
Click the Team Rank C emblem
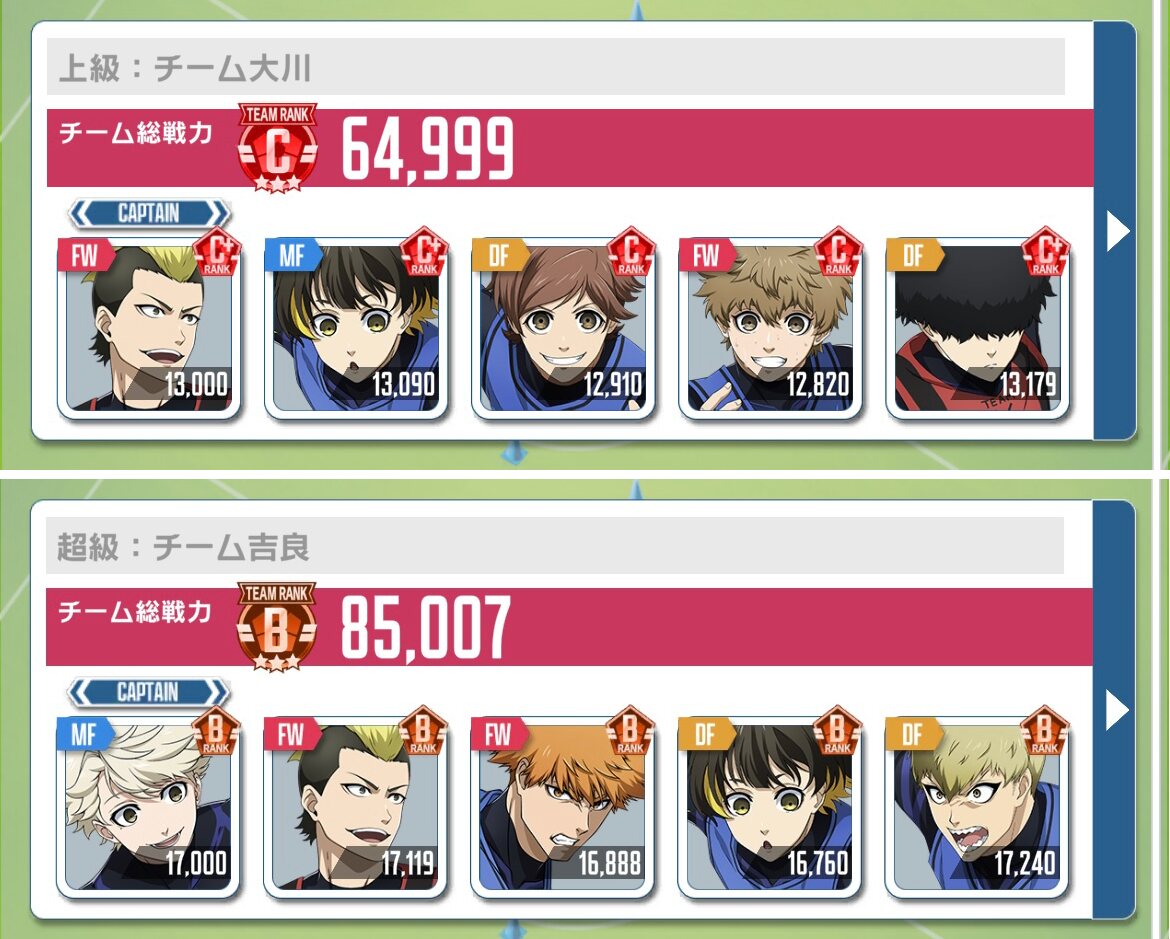click(278, 148)
